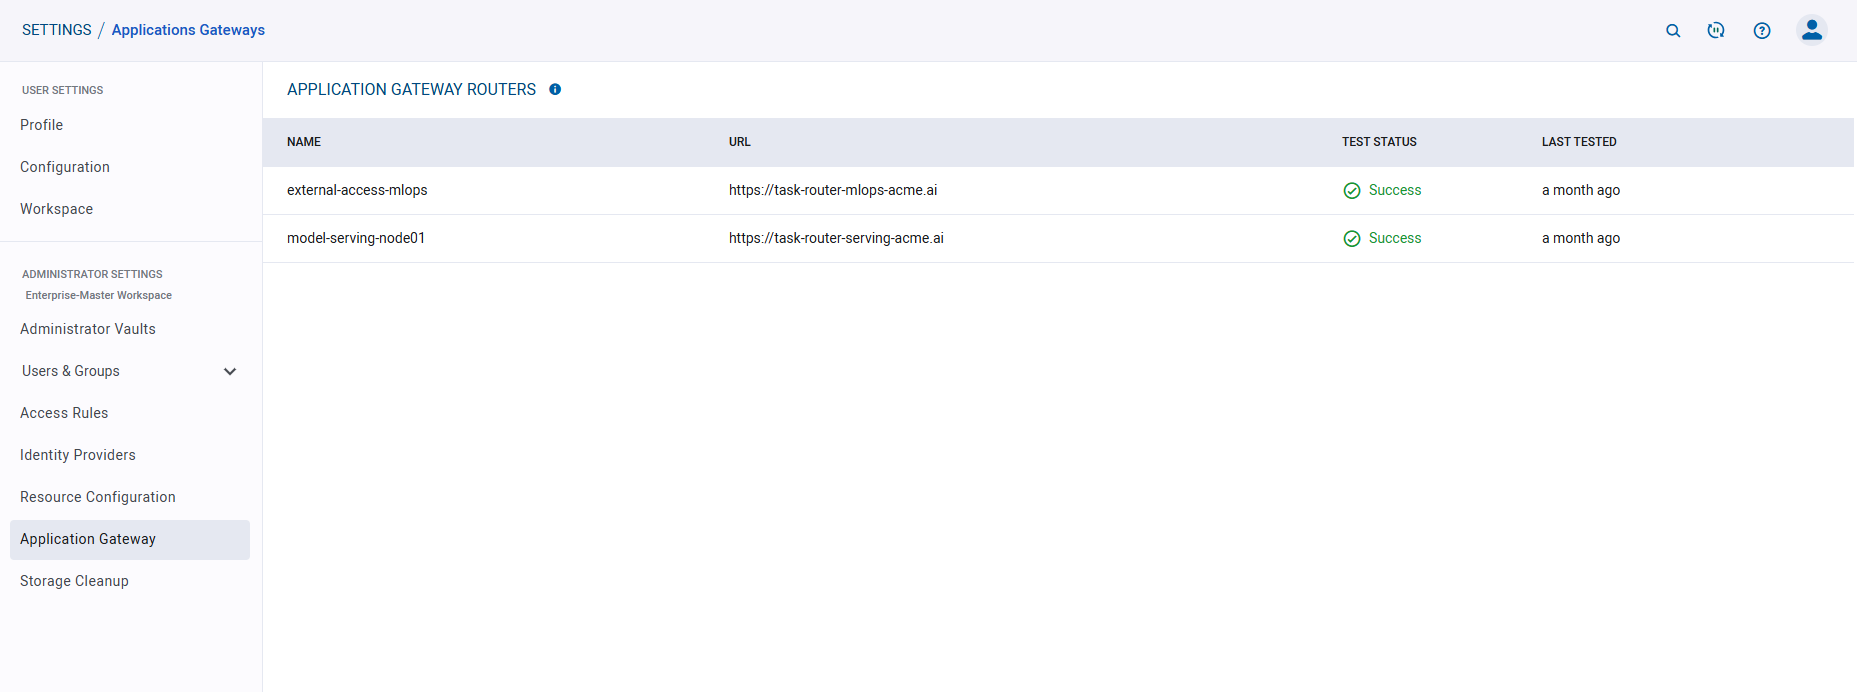Open the user profile avatar menu
Image resolution: width=1857 pixels, height=692 pixels.
[x=1811, y=30]
